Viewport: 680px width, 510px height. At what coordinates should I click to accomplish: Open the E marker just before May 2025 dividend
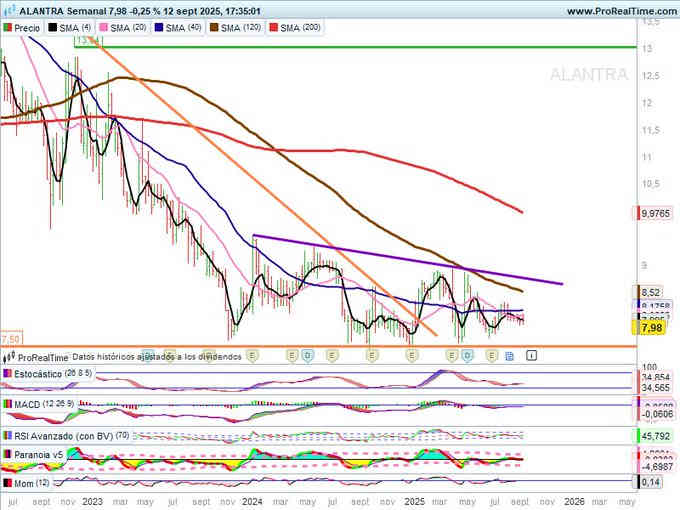(452, 356)
